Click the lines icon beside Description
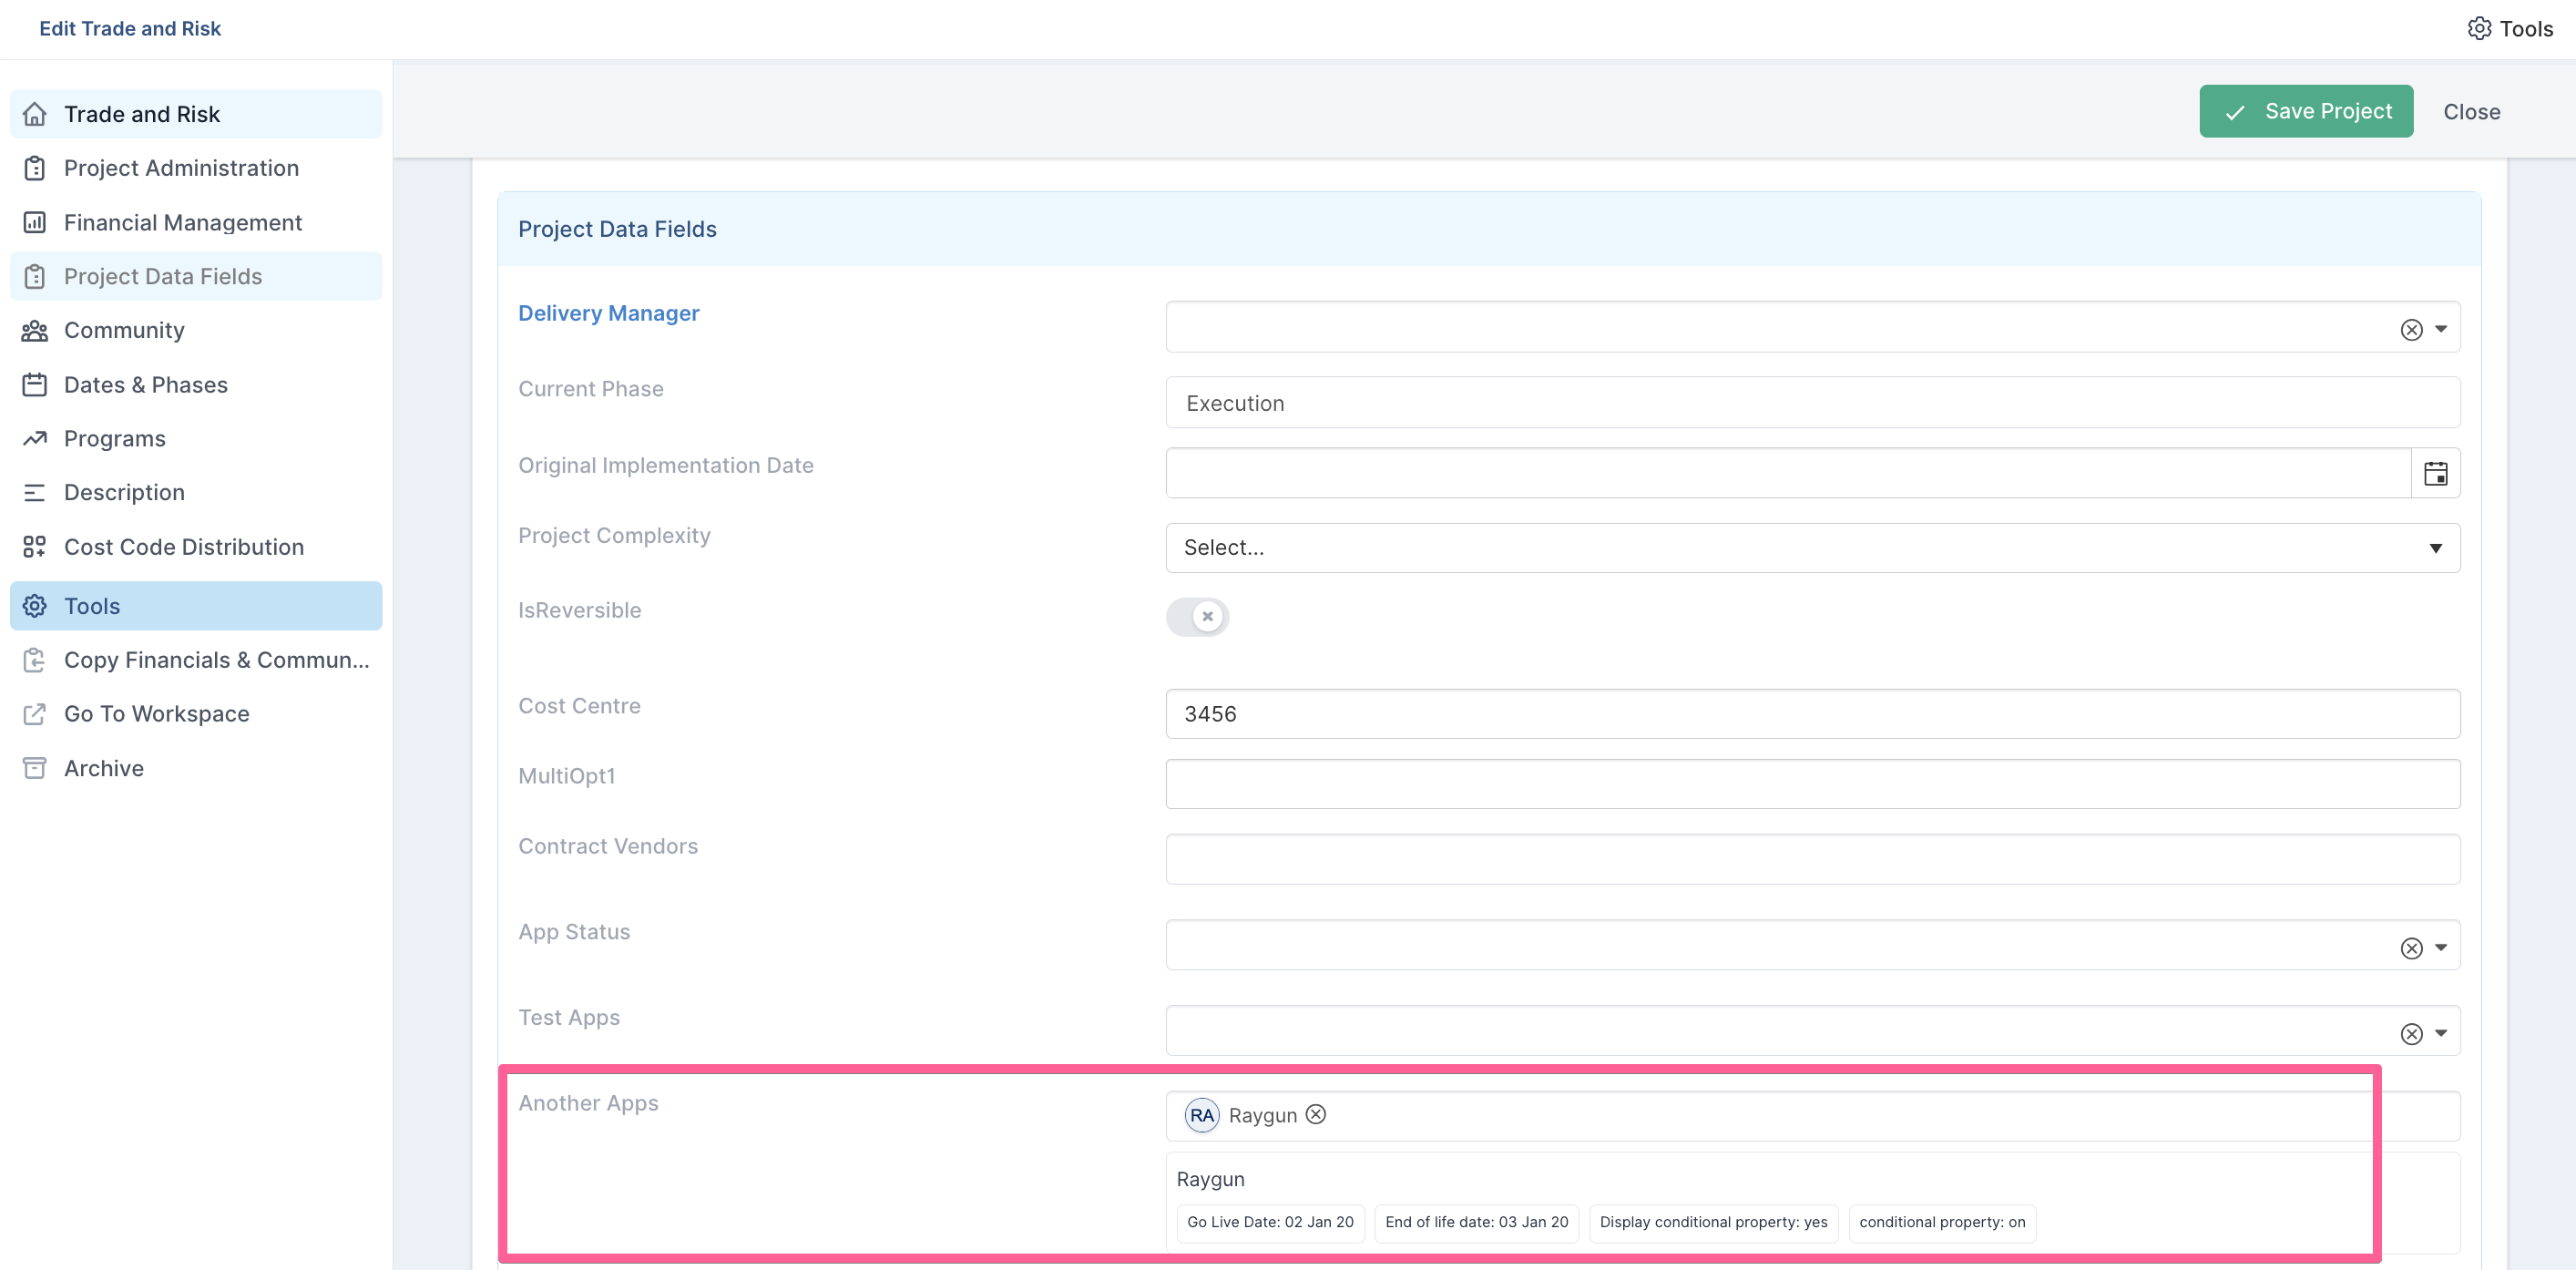 point(35,492)
